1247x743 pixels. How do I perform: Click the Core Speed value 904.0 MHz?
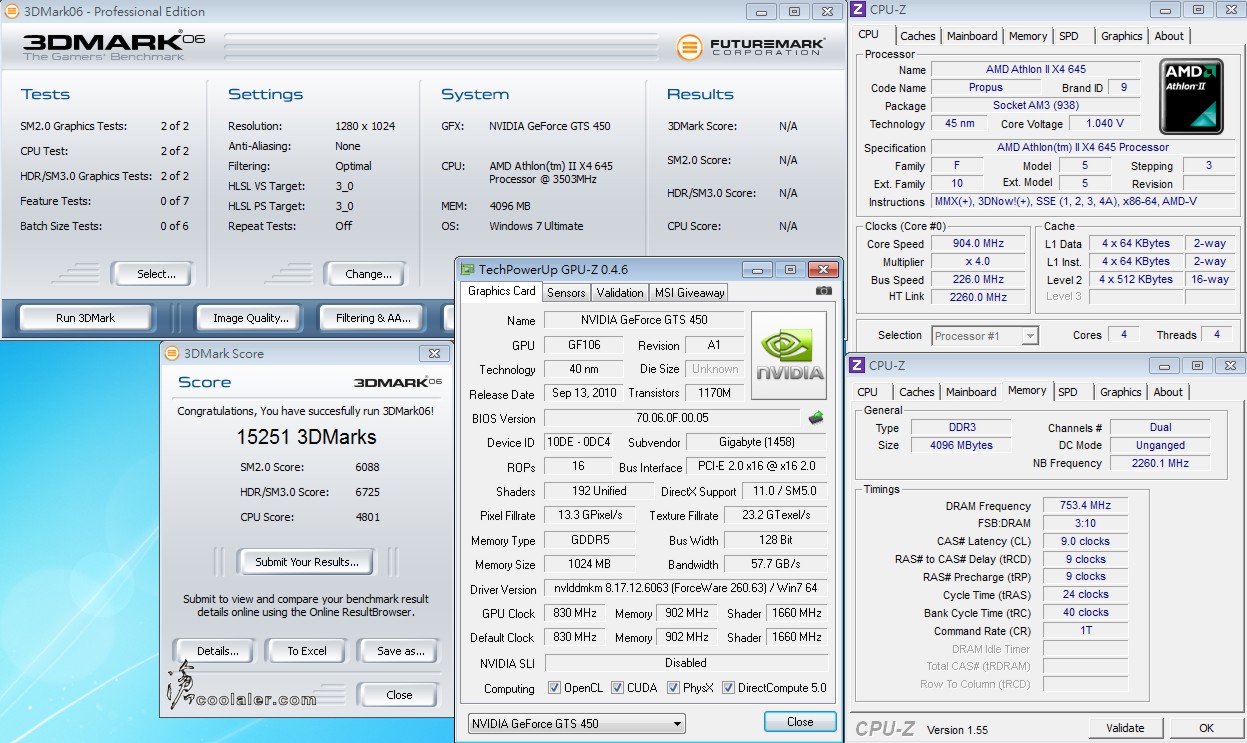click(978, 243)
